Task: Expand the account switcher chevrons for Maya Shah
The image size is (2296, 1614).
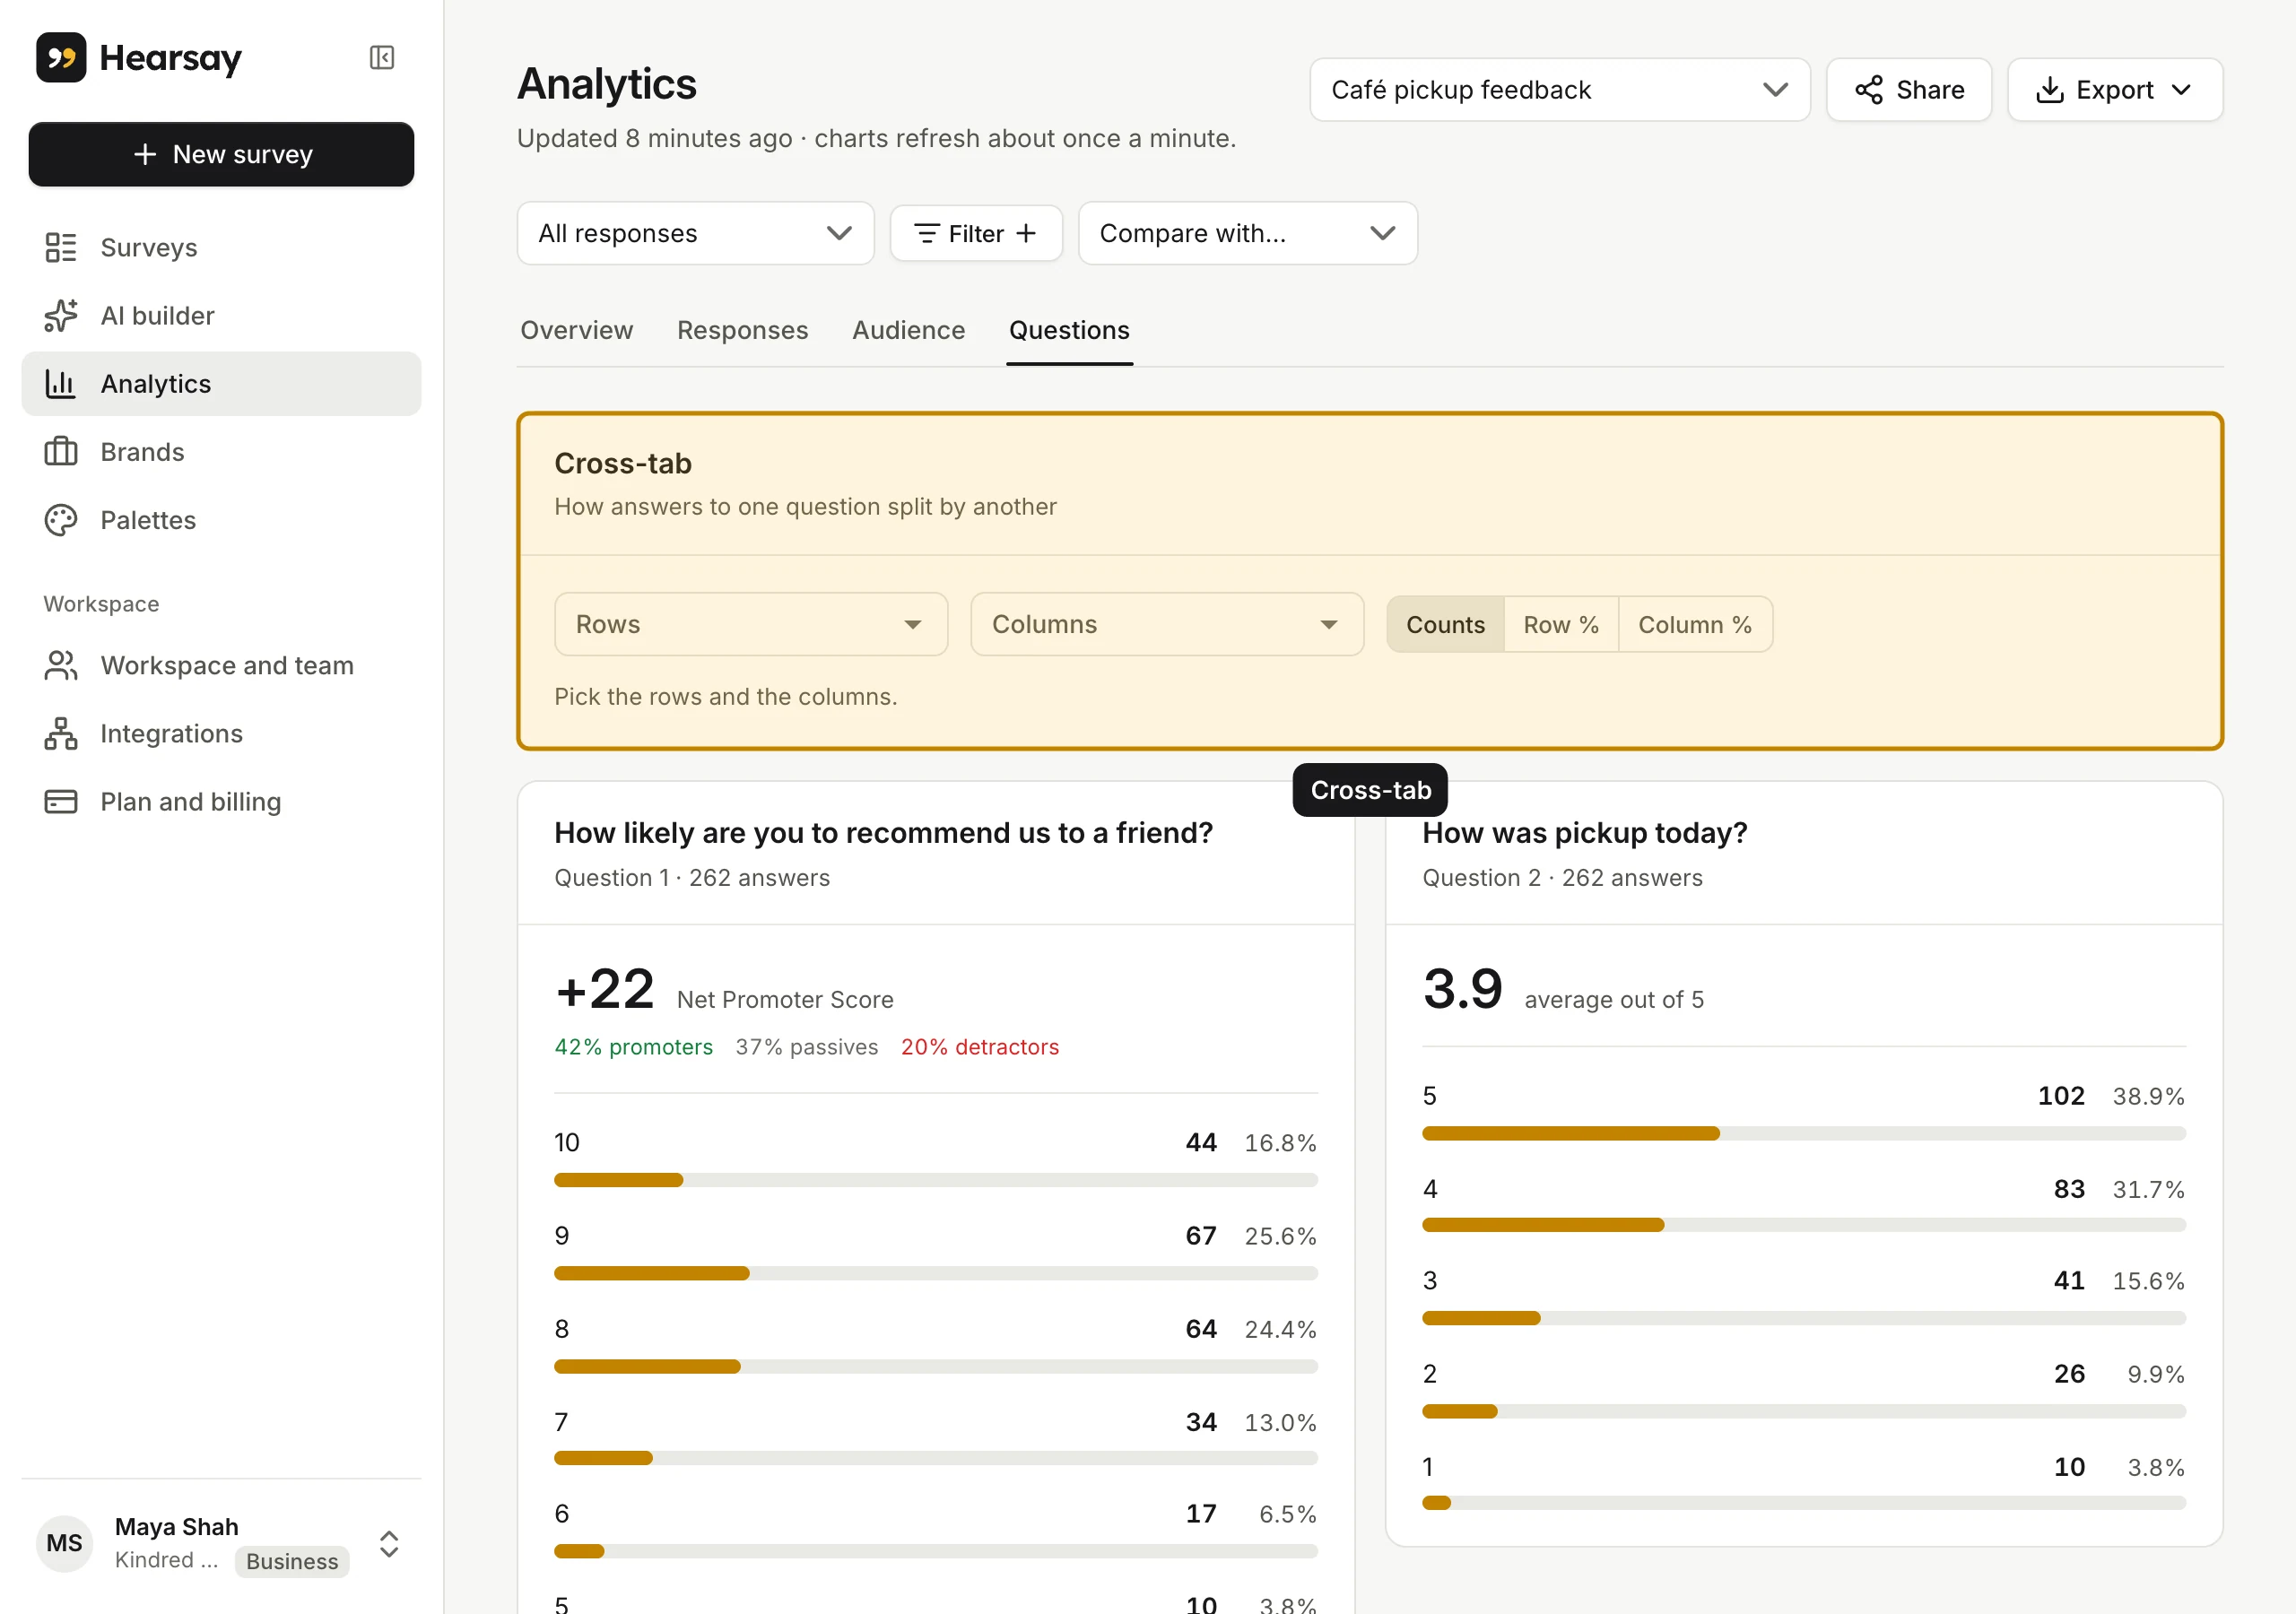Action: [389, 1544]
